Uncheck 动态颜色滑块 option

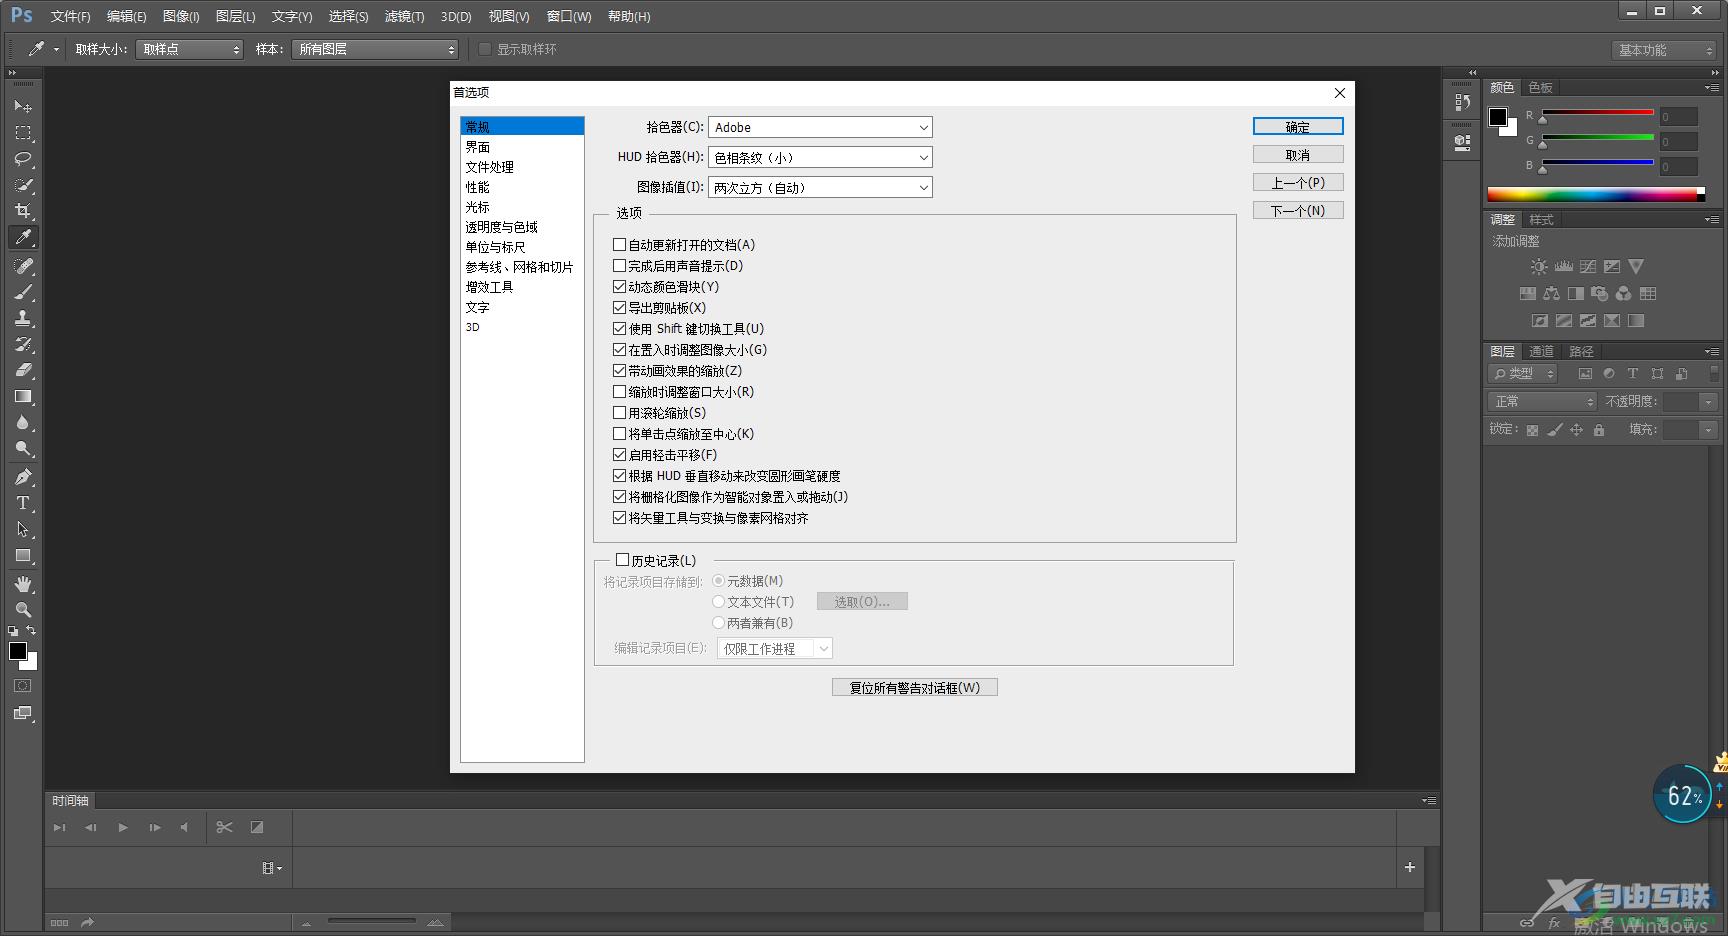619,286
